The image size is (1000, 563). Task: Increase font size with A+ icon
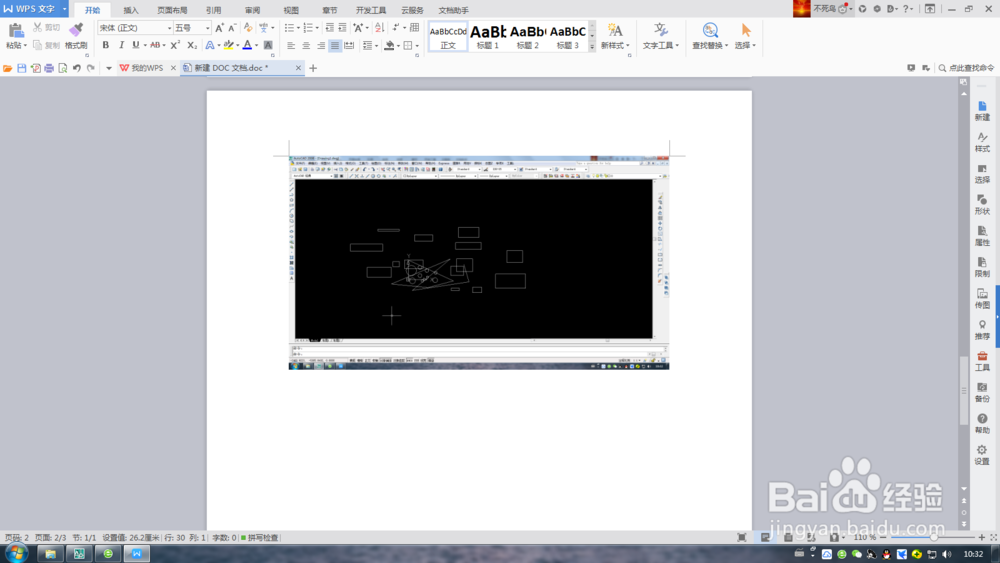[x=219, y=28]
